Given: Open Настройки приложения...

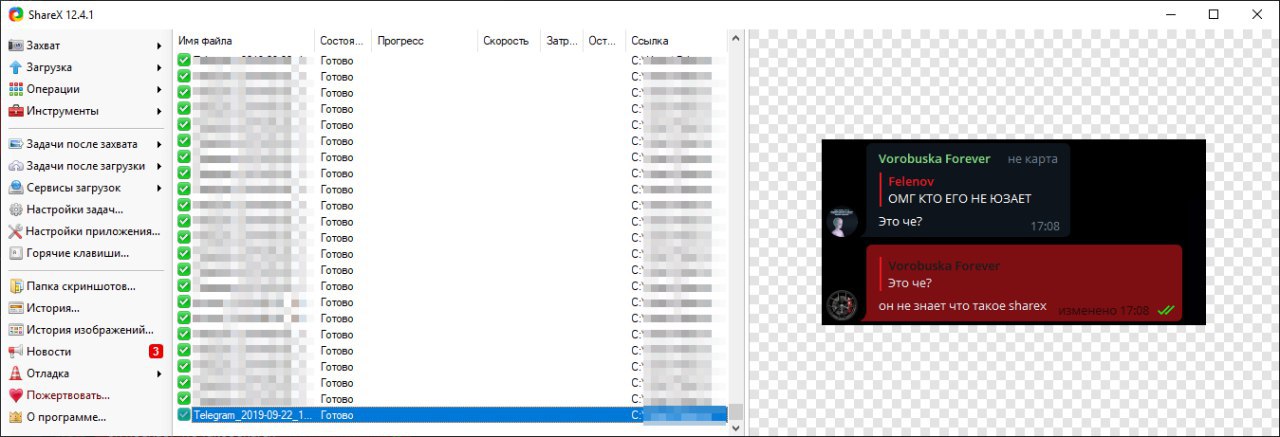Looking at the screenshot, I should [85, 231].
